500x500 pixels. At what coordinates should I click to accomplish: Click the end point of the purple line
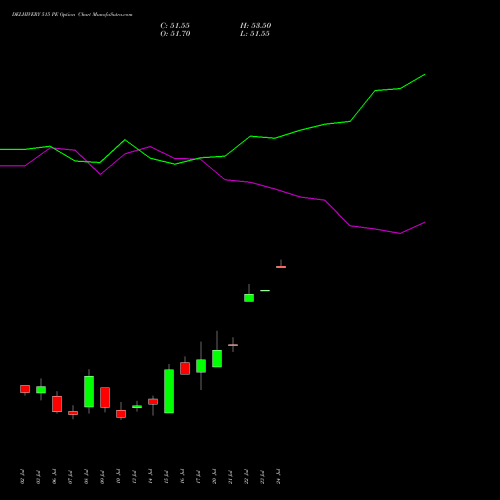point(425,222)
